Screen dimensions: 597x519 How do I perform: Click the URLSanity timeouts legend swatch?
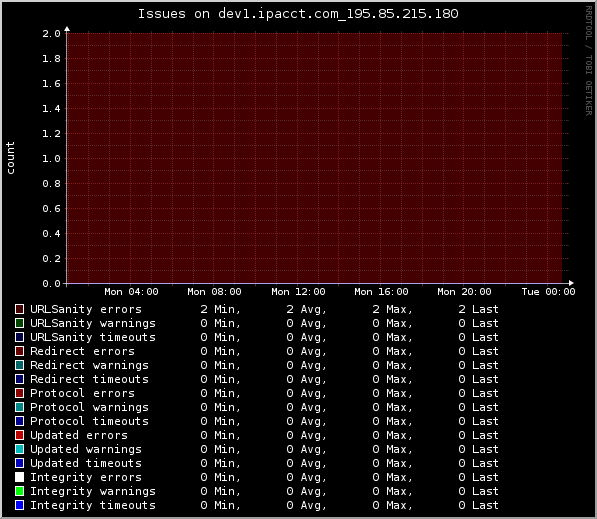click(x=19, y=337)
